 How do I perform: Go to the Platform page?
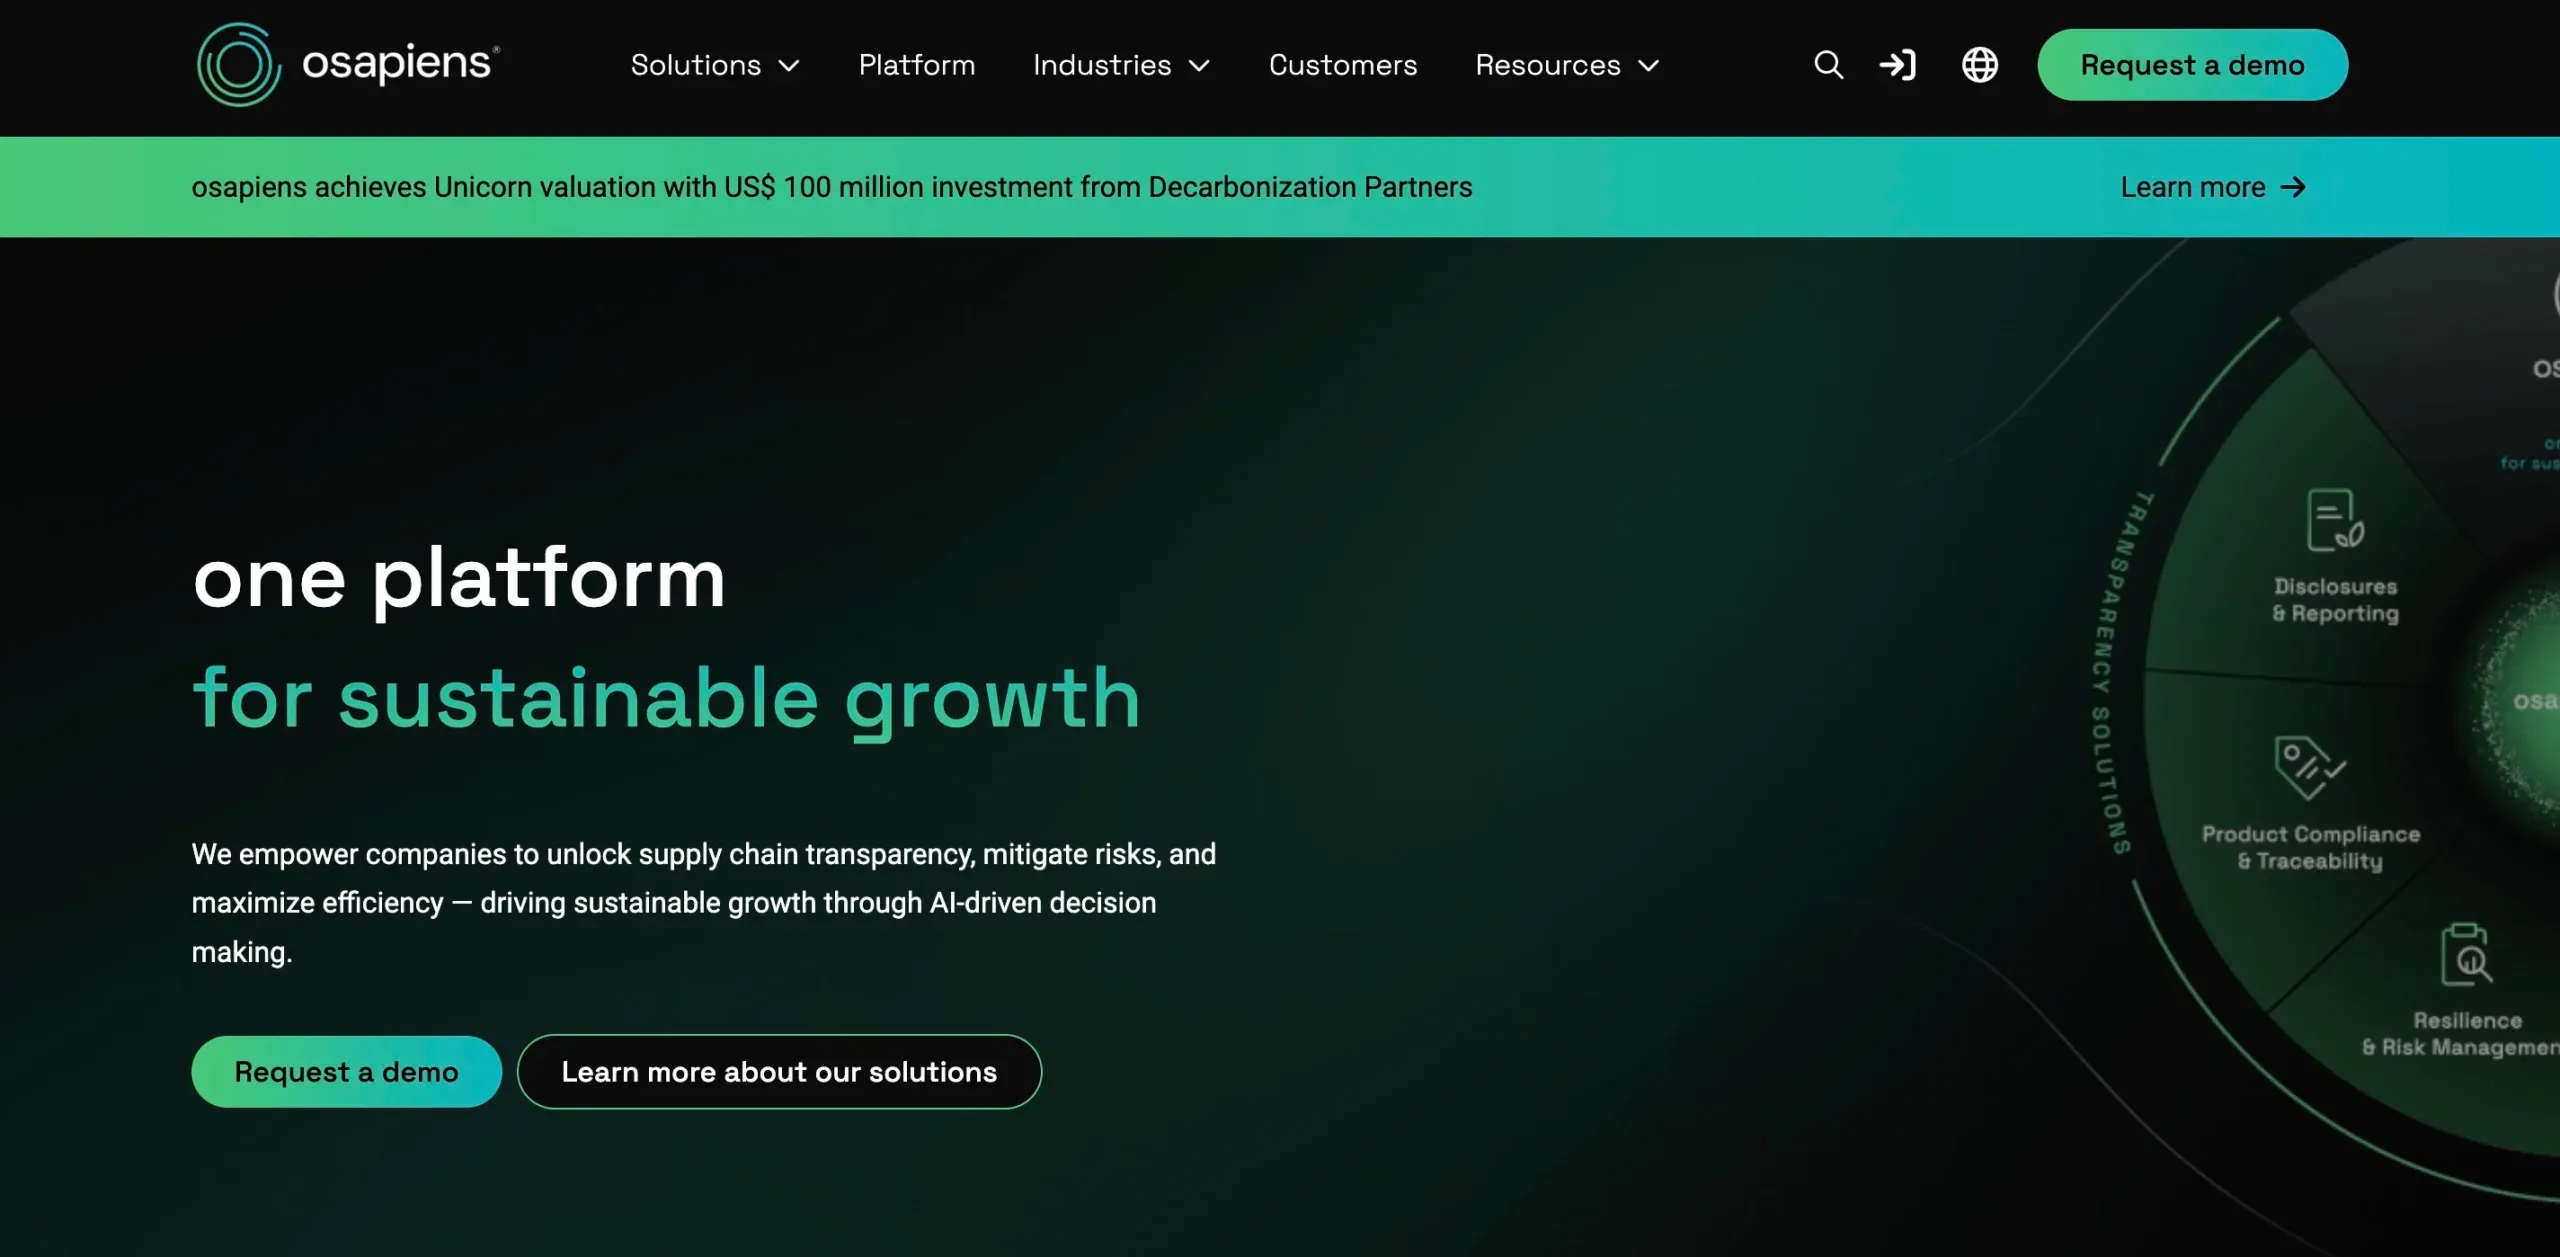[916, 65]
